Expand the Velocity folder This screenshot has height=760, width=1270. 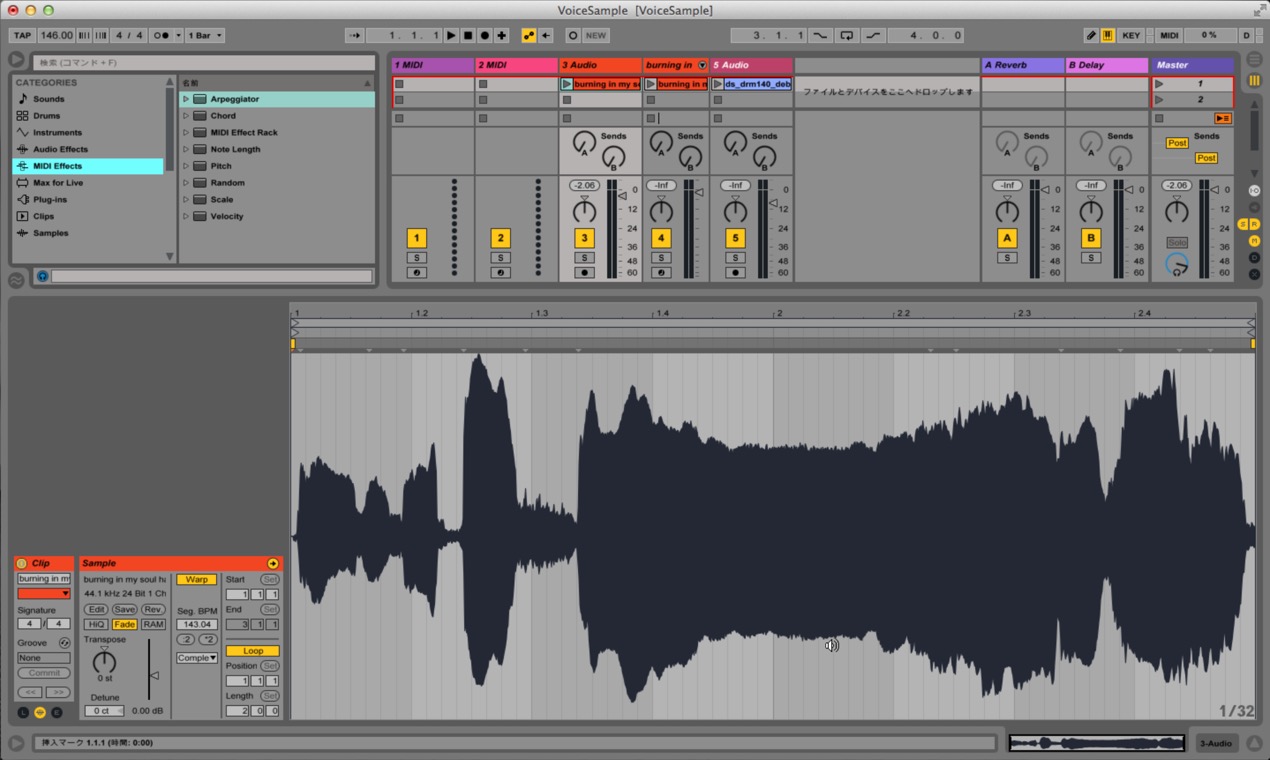click(x=186, y=216)
